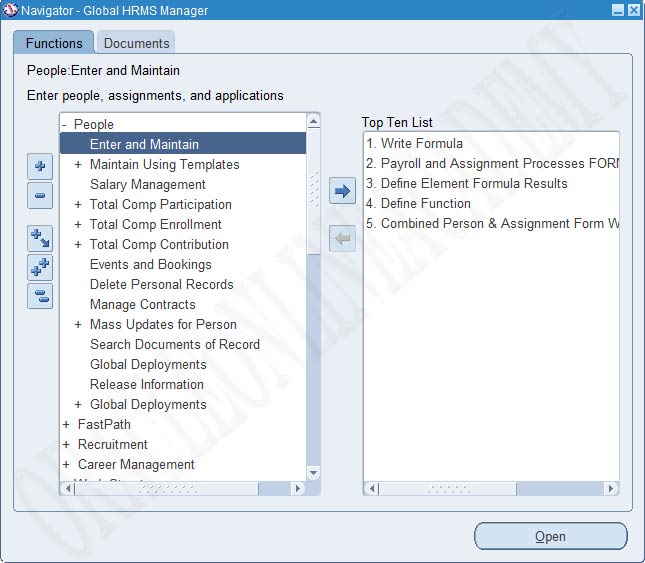Select Manage Contracts entry

pyautogui.click(x=143, y=304)
